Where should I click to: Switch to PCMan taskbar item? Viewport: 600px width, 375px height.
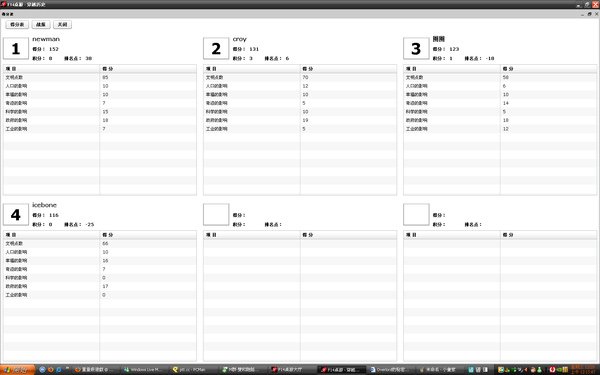191,370
